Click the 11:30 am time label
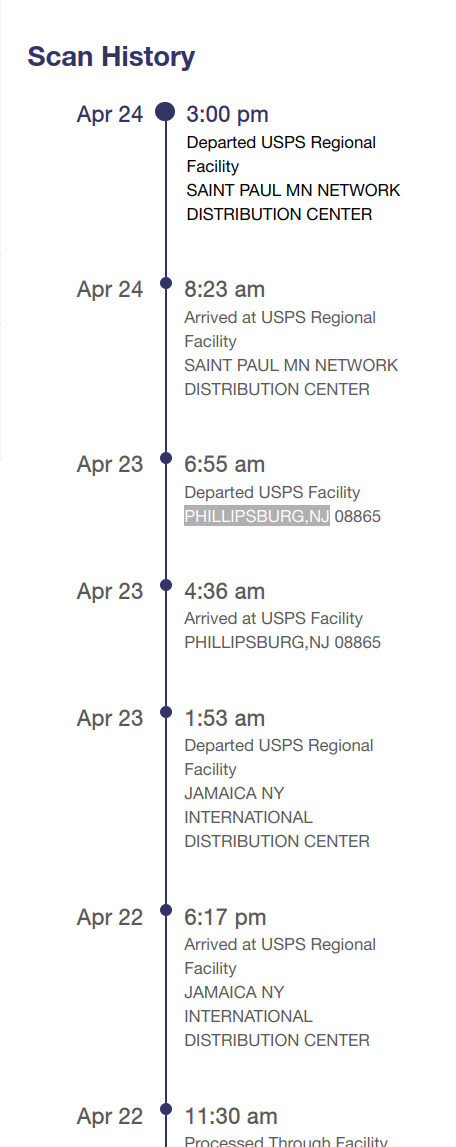Viewport: 456px width, 1147px height. click(x=231, y=1116)
